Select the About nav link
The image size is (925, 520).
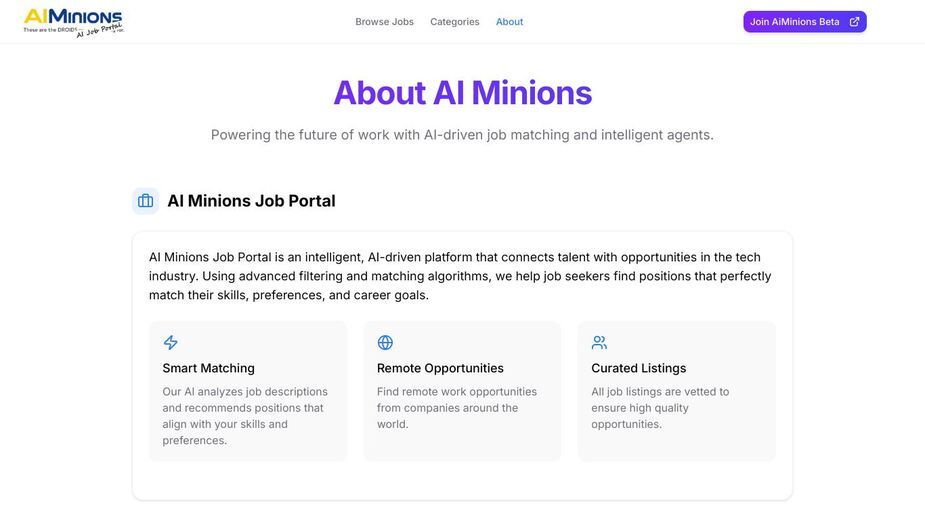pyautogui.click(x=509, y=22)
